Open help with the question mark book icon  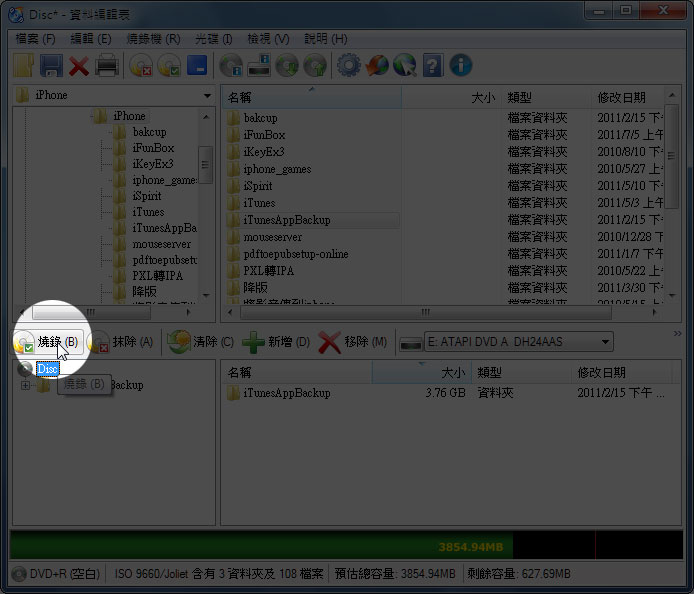pos(433,66)
